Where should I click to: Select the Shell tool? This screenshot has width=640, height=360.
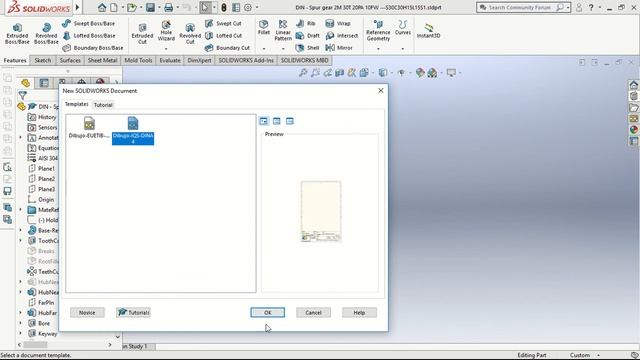click(x=307, y=48)
